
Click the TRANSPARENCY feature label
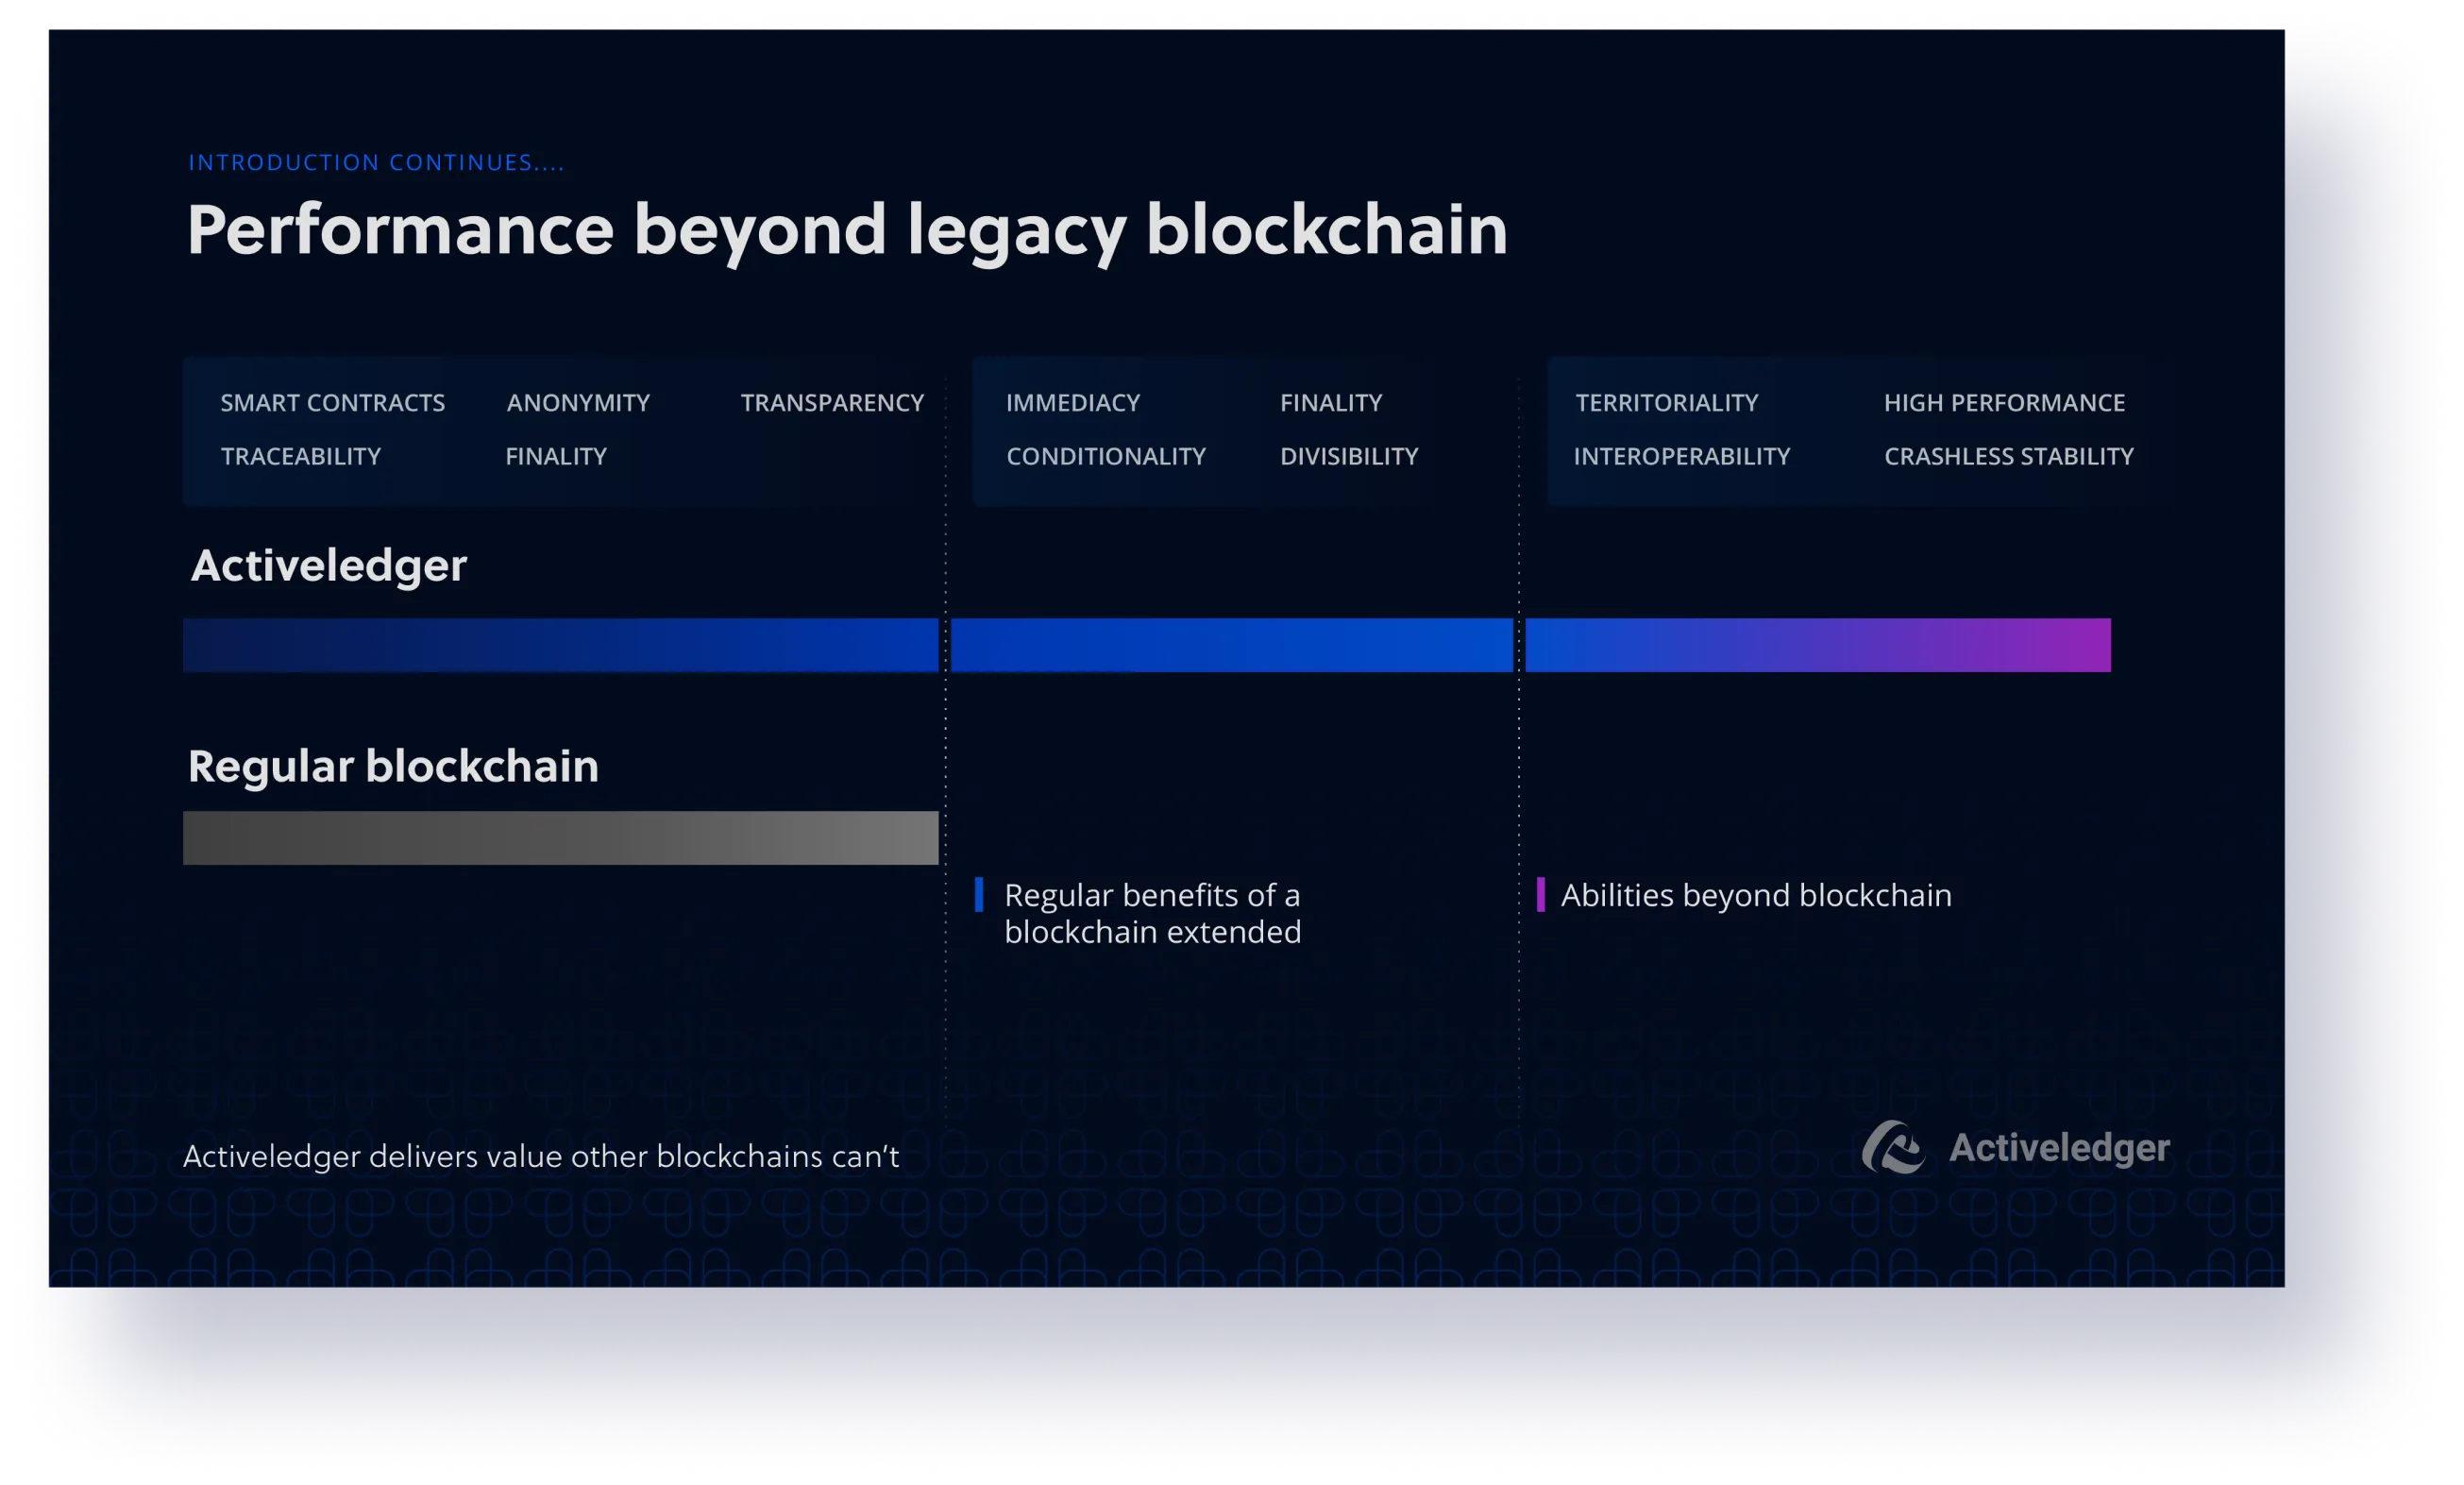point(832,403)
